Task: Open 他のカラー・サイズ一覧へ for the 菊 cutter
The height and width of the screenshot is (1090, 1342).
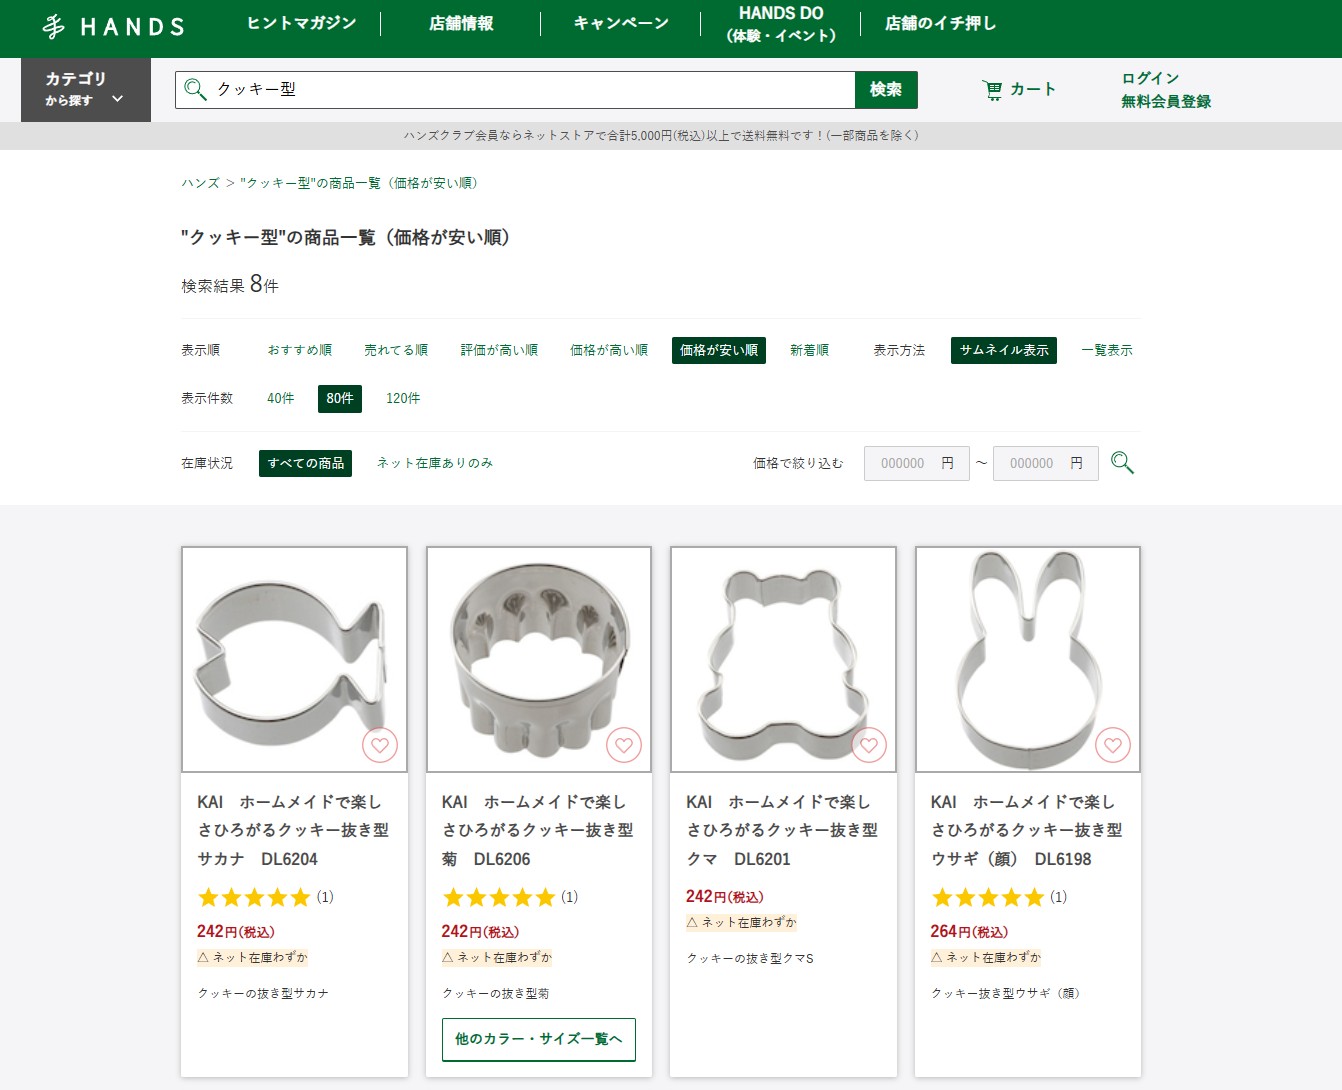Action: [x=538, y=1039]
